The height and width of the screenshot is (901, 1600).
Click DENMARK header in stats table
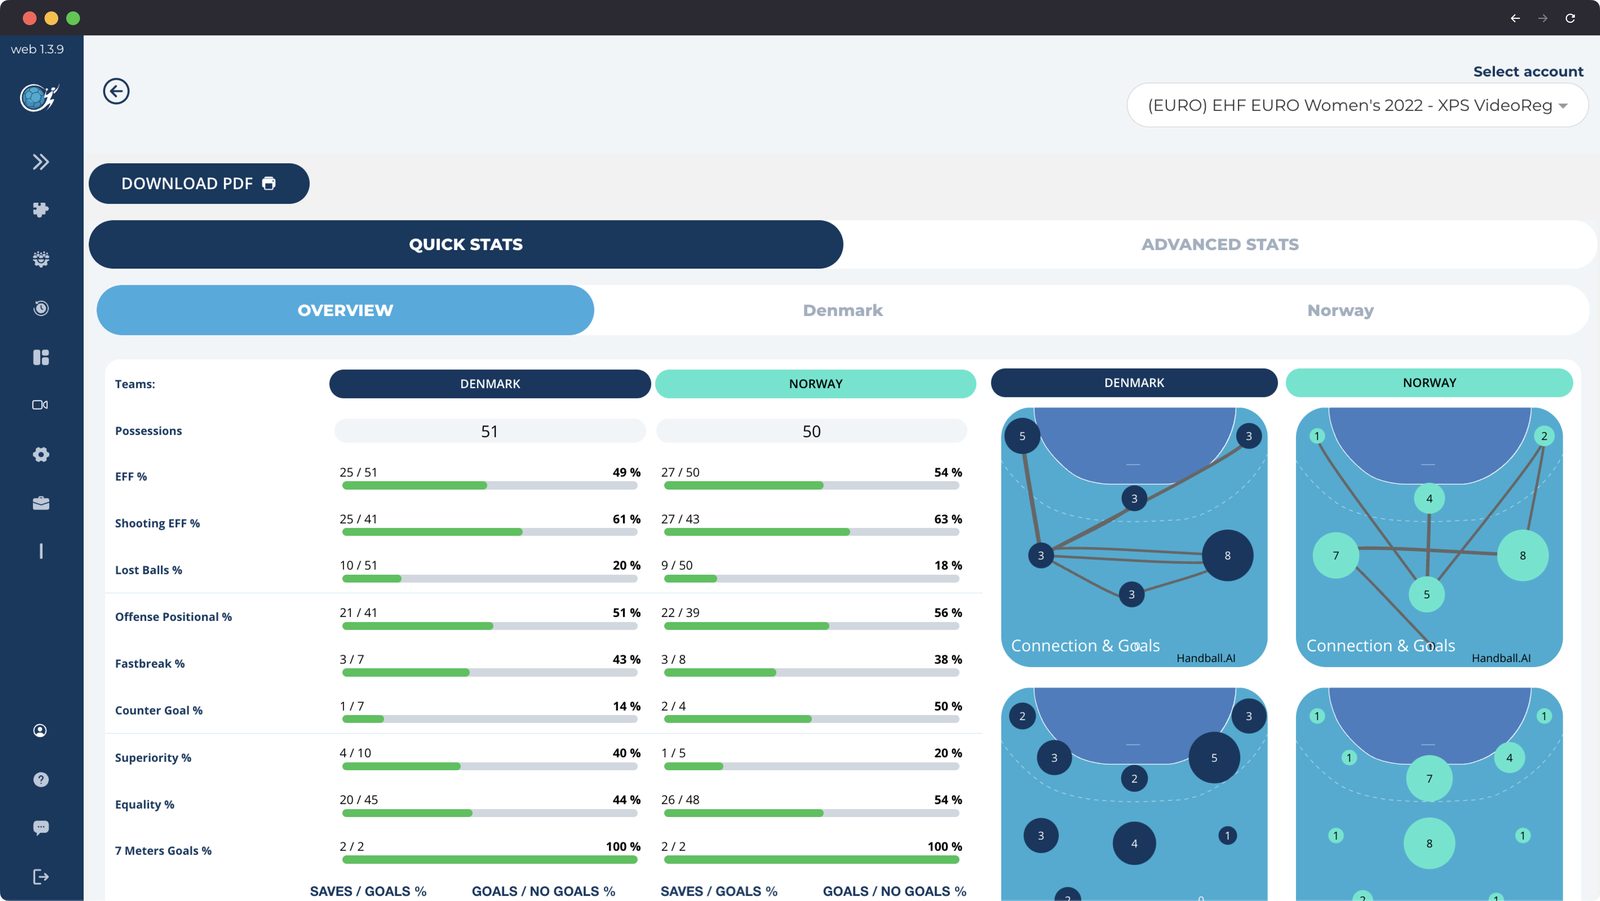tap(490, 384)
